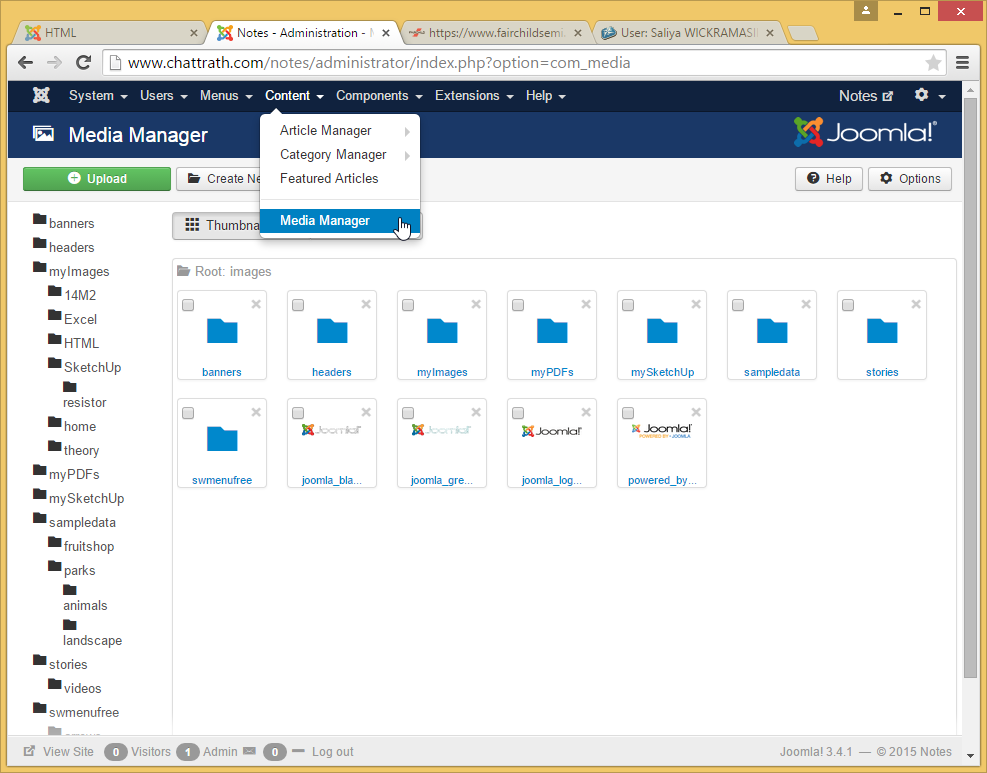Open the Chrome hamburger menu icon
This screenshot has width=987, height=773.
(x=962, y=63)
